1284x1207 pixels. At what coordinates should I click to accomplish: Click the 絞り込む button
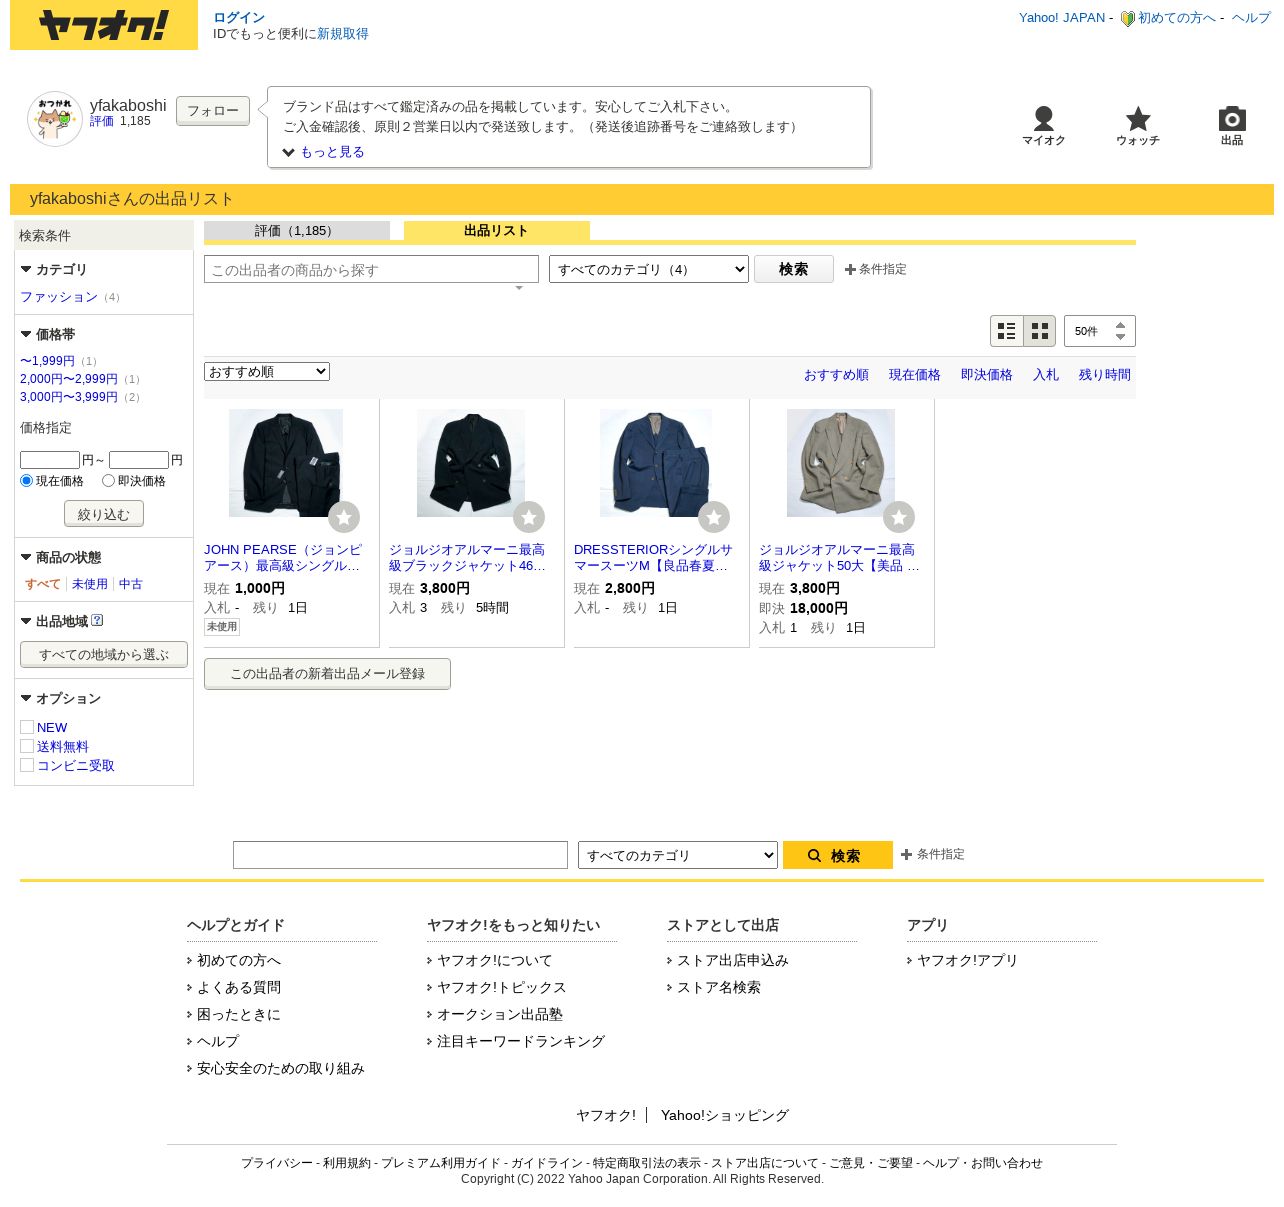(104, 514)
